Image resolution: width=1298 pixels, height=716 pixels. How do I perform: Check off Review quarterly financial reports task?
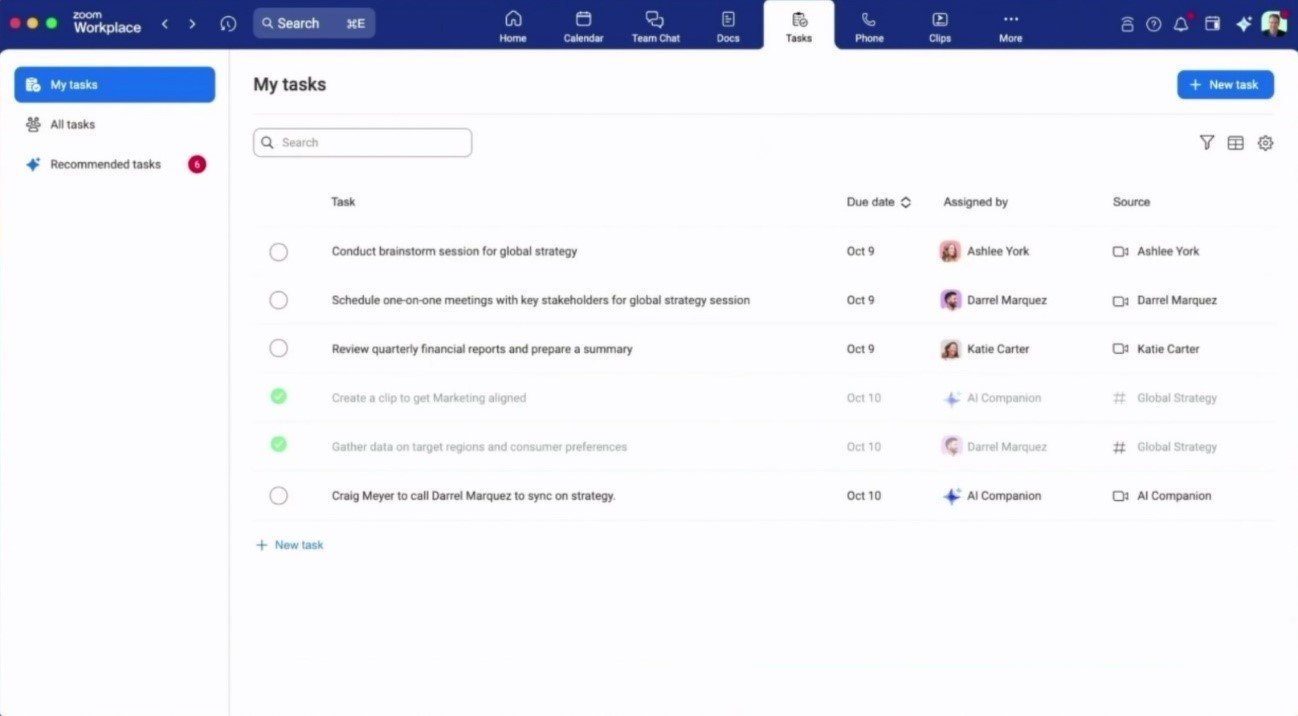point(279,348)
